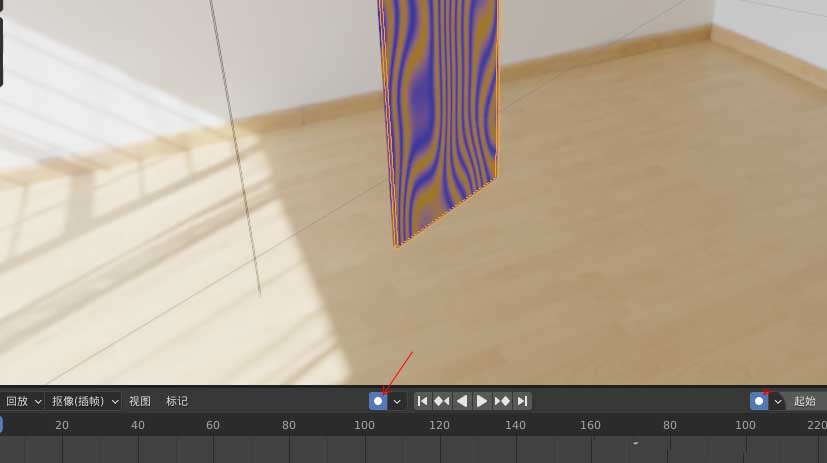The image size is (827, 463).
Task: Jump to the last frame
Action: click(x=522, y=401)
